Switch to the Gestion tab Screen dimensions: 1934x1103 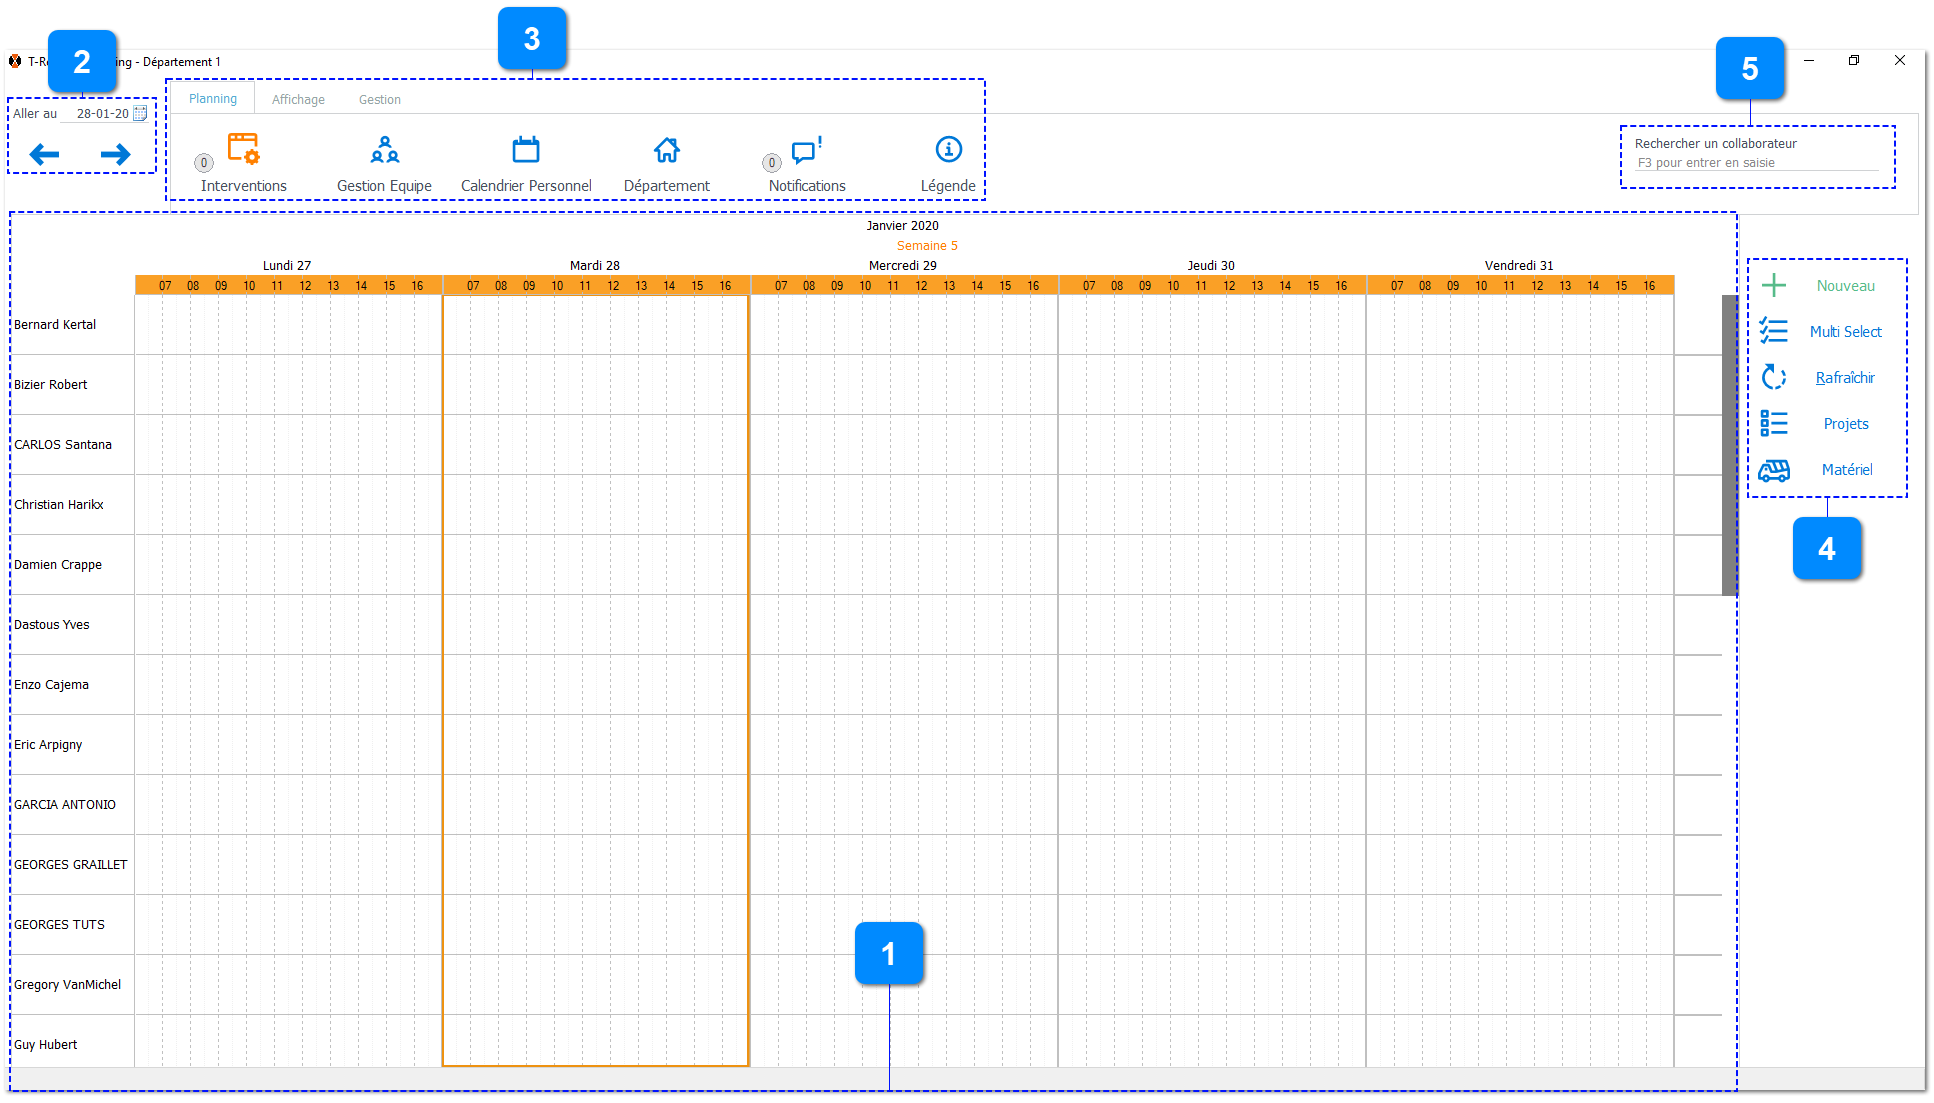(x=380, y=98)
